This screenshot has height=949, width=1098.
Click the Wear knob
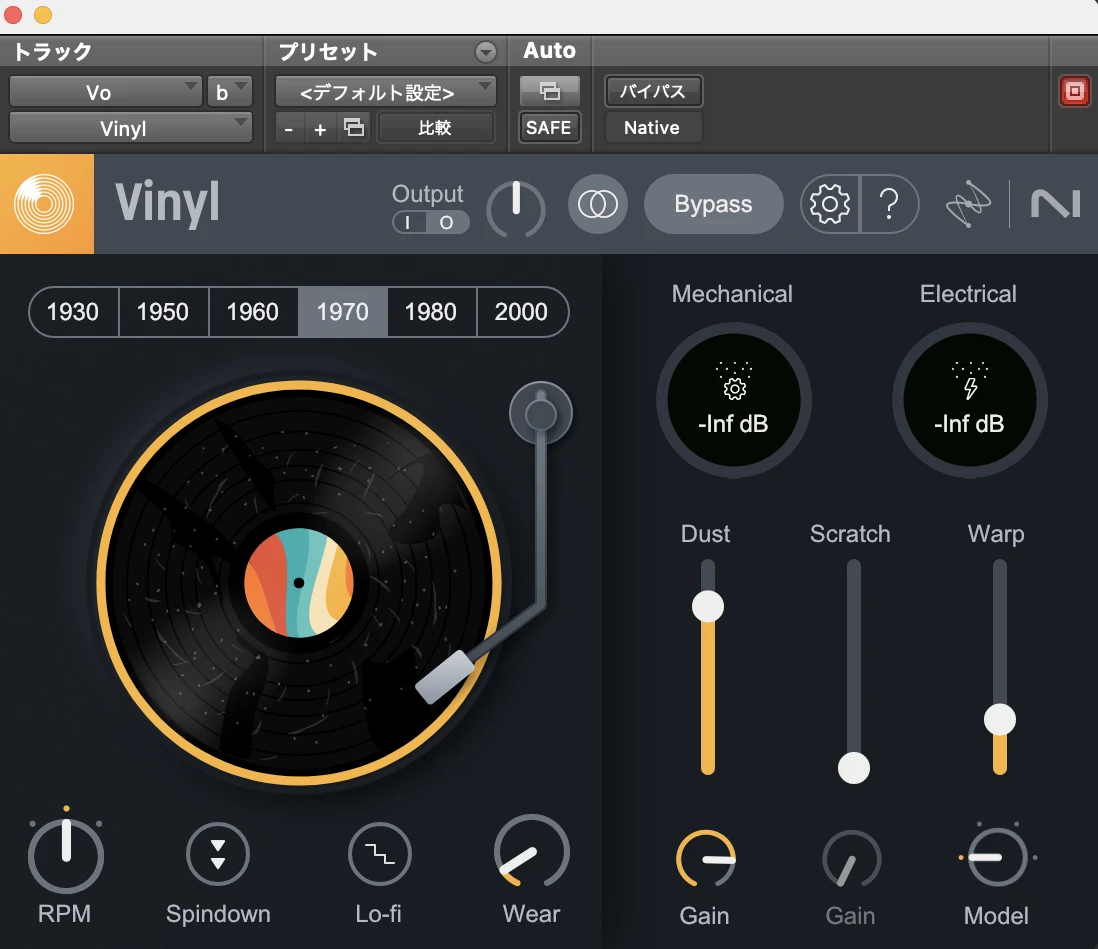click(531, 852)
